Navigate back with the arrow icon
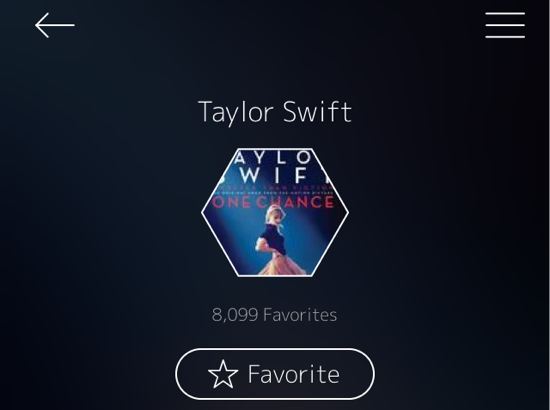 pyautogui.click(x=55, y=25)
